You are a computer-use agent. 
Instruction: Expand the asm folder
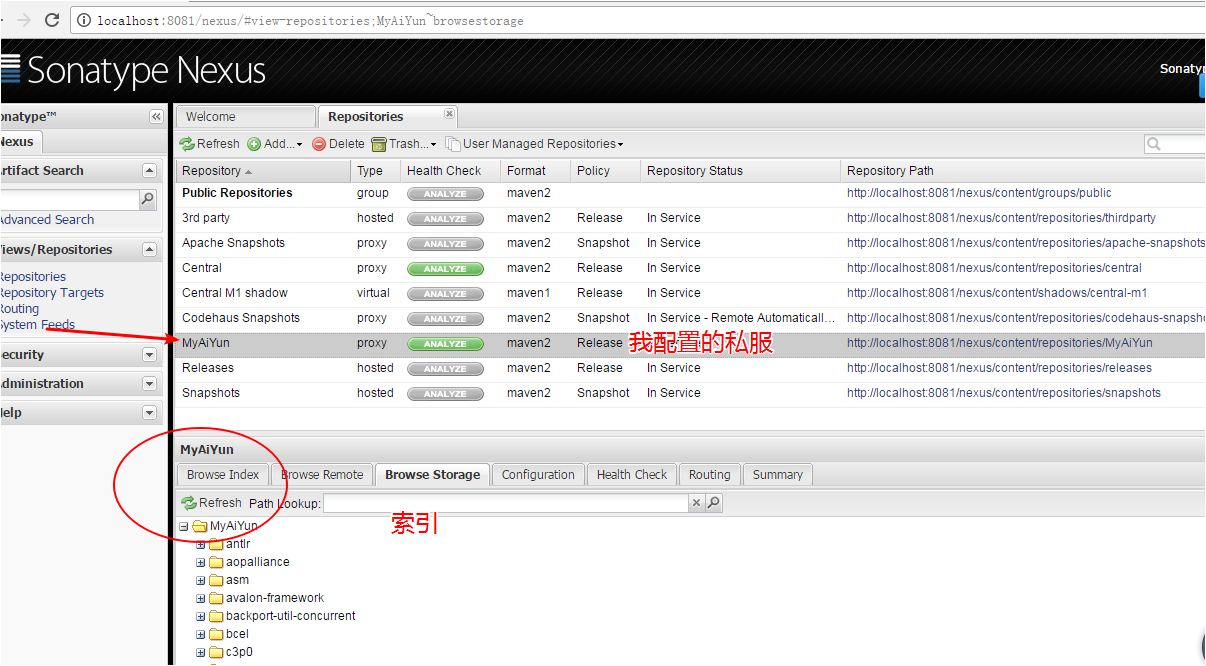click(x=201, y=581)
